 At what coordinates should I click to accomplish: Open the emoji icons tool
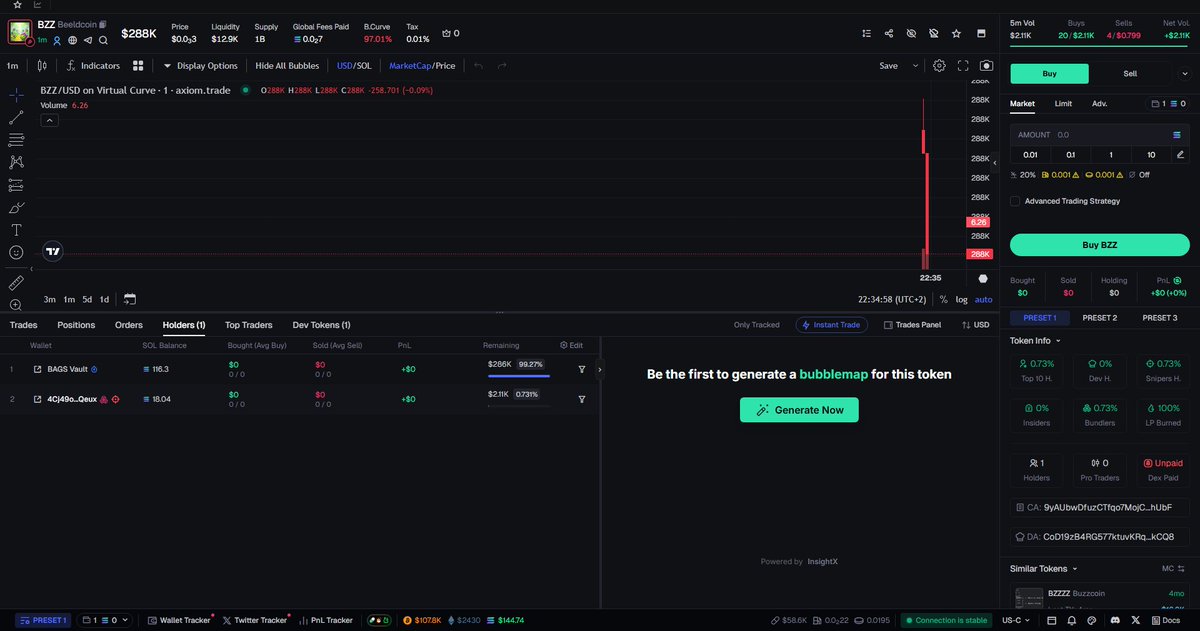16,253
